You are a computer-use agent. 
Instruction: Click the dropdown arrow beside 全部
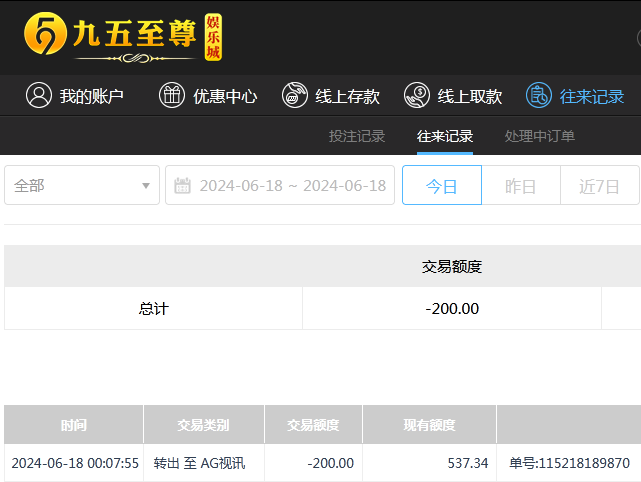pyautogui.click(x=146, y=186)
